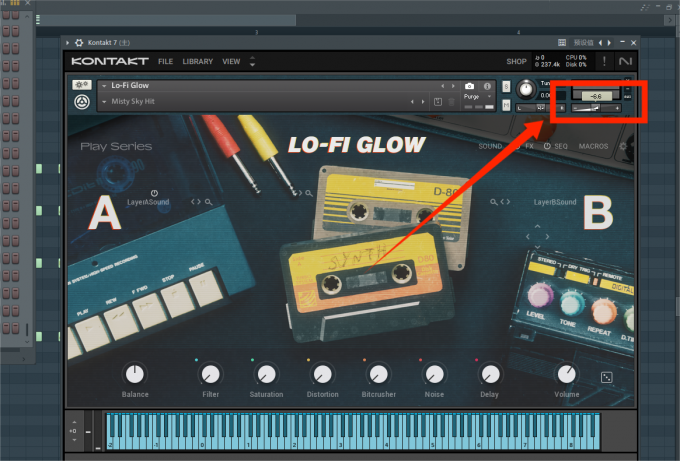Go to the next instrument from Lo-Fi Glow

[453, 86]
